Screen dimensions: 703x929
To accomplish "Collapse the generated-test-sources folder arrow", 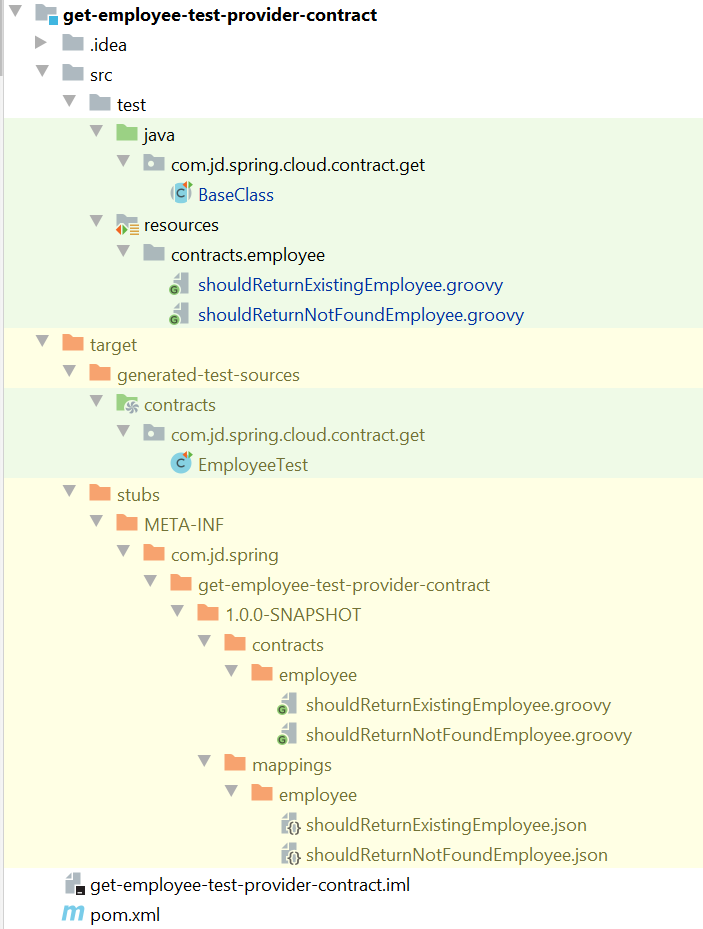I will pyautogui.click(x=70, y=371).
